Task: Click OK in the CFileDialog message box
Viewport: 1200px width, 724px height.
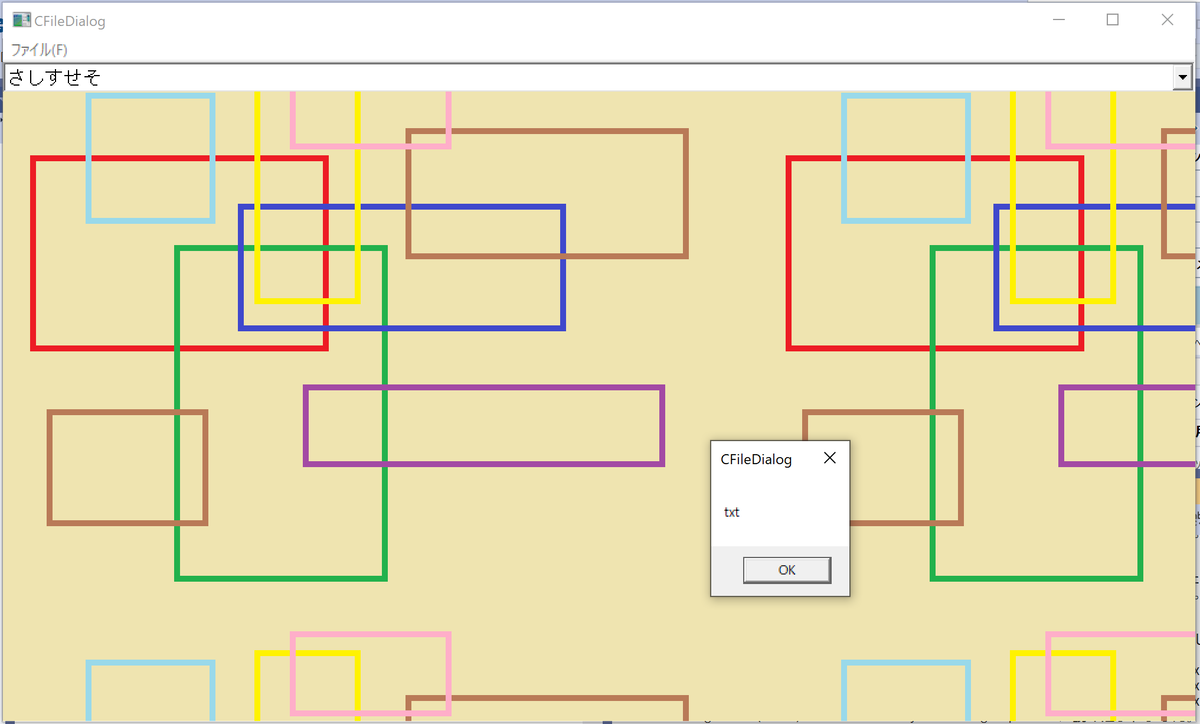Action: pos(787,570)
